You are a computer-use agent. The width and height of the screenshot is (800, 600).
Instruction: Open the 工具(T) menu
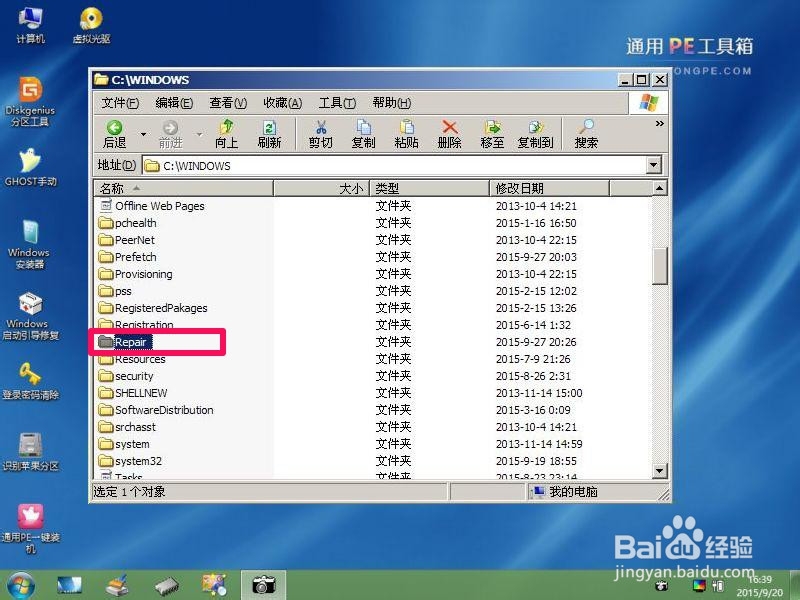pos(337,102)
